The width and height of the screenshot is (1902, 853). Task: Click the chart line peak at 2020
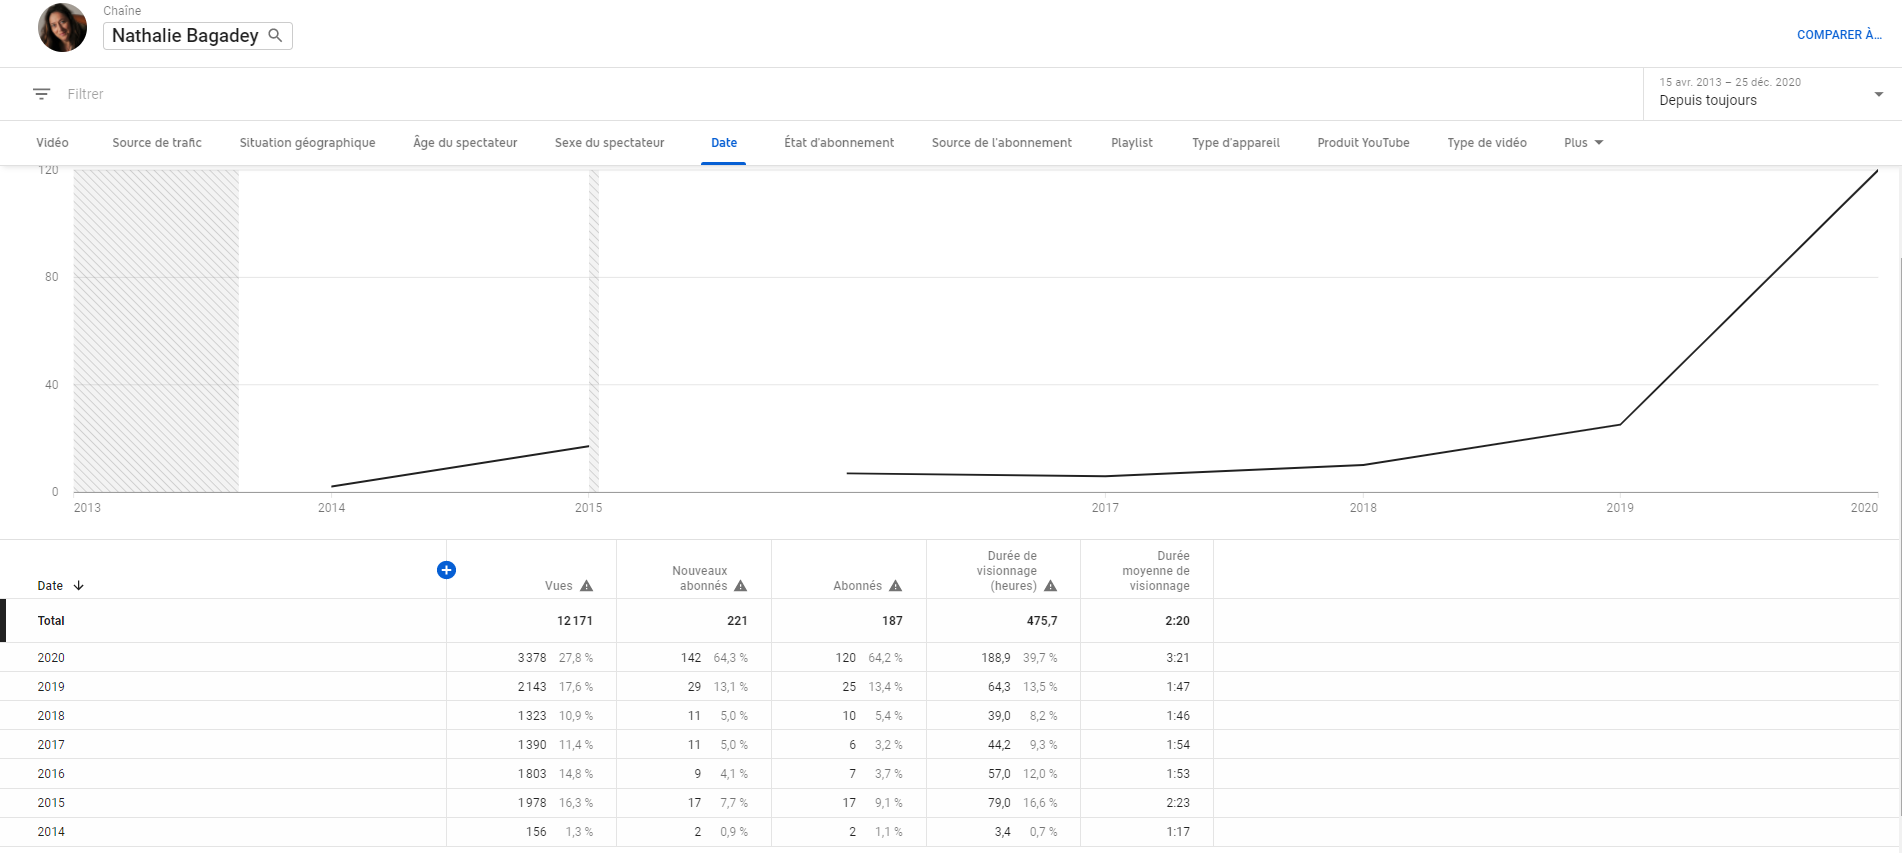tap(1877, 171)
